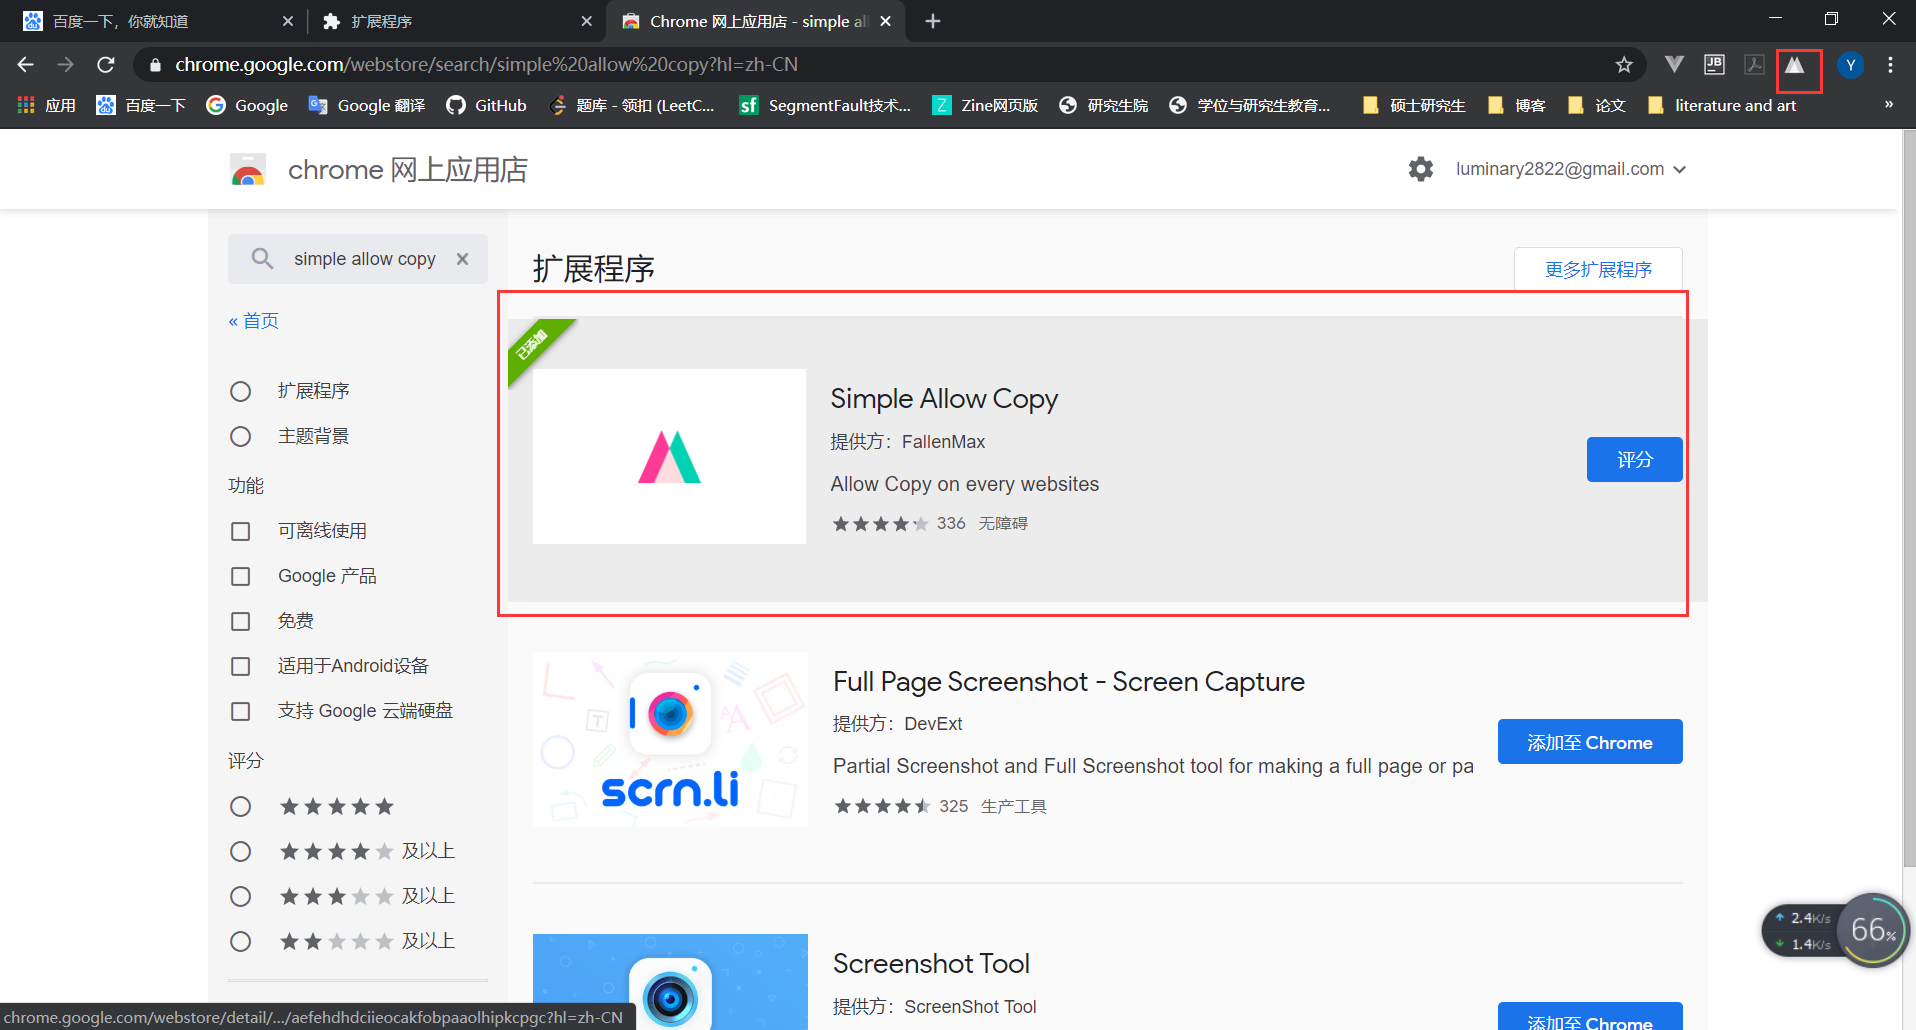Open the Chrome profile avatar Y
Screen dimensions: 1916x1030
click(1851, 65)
